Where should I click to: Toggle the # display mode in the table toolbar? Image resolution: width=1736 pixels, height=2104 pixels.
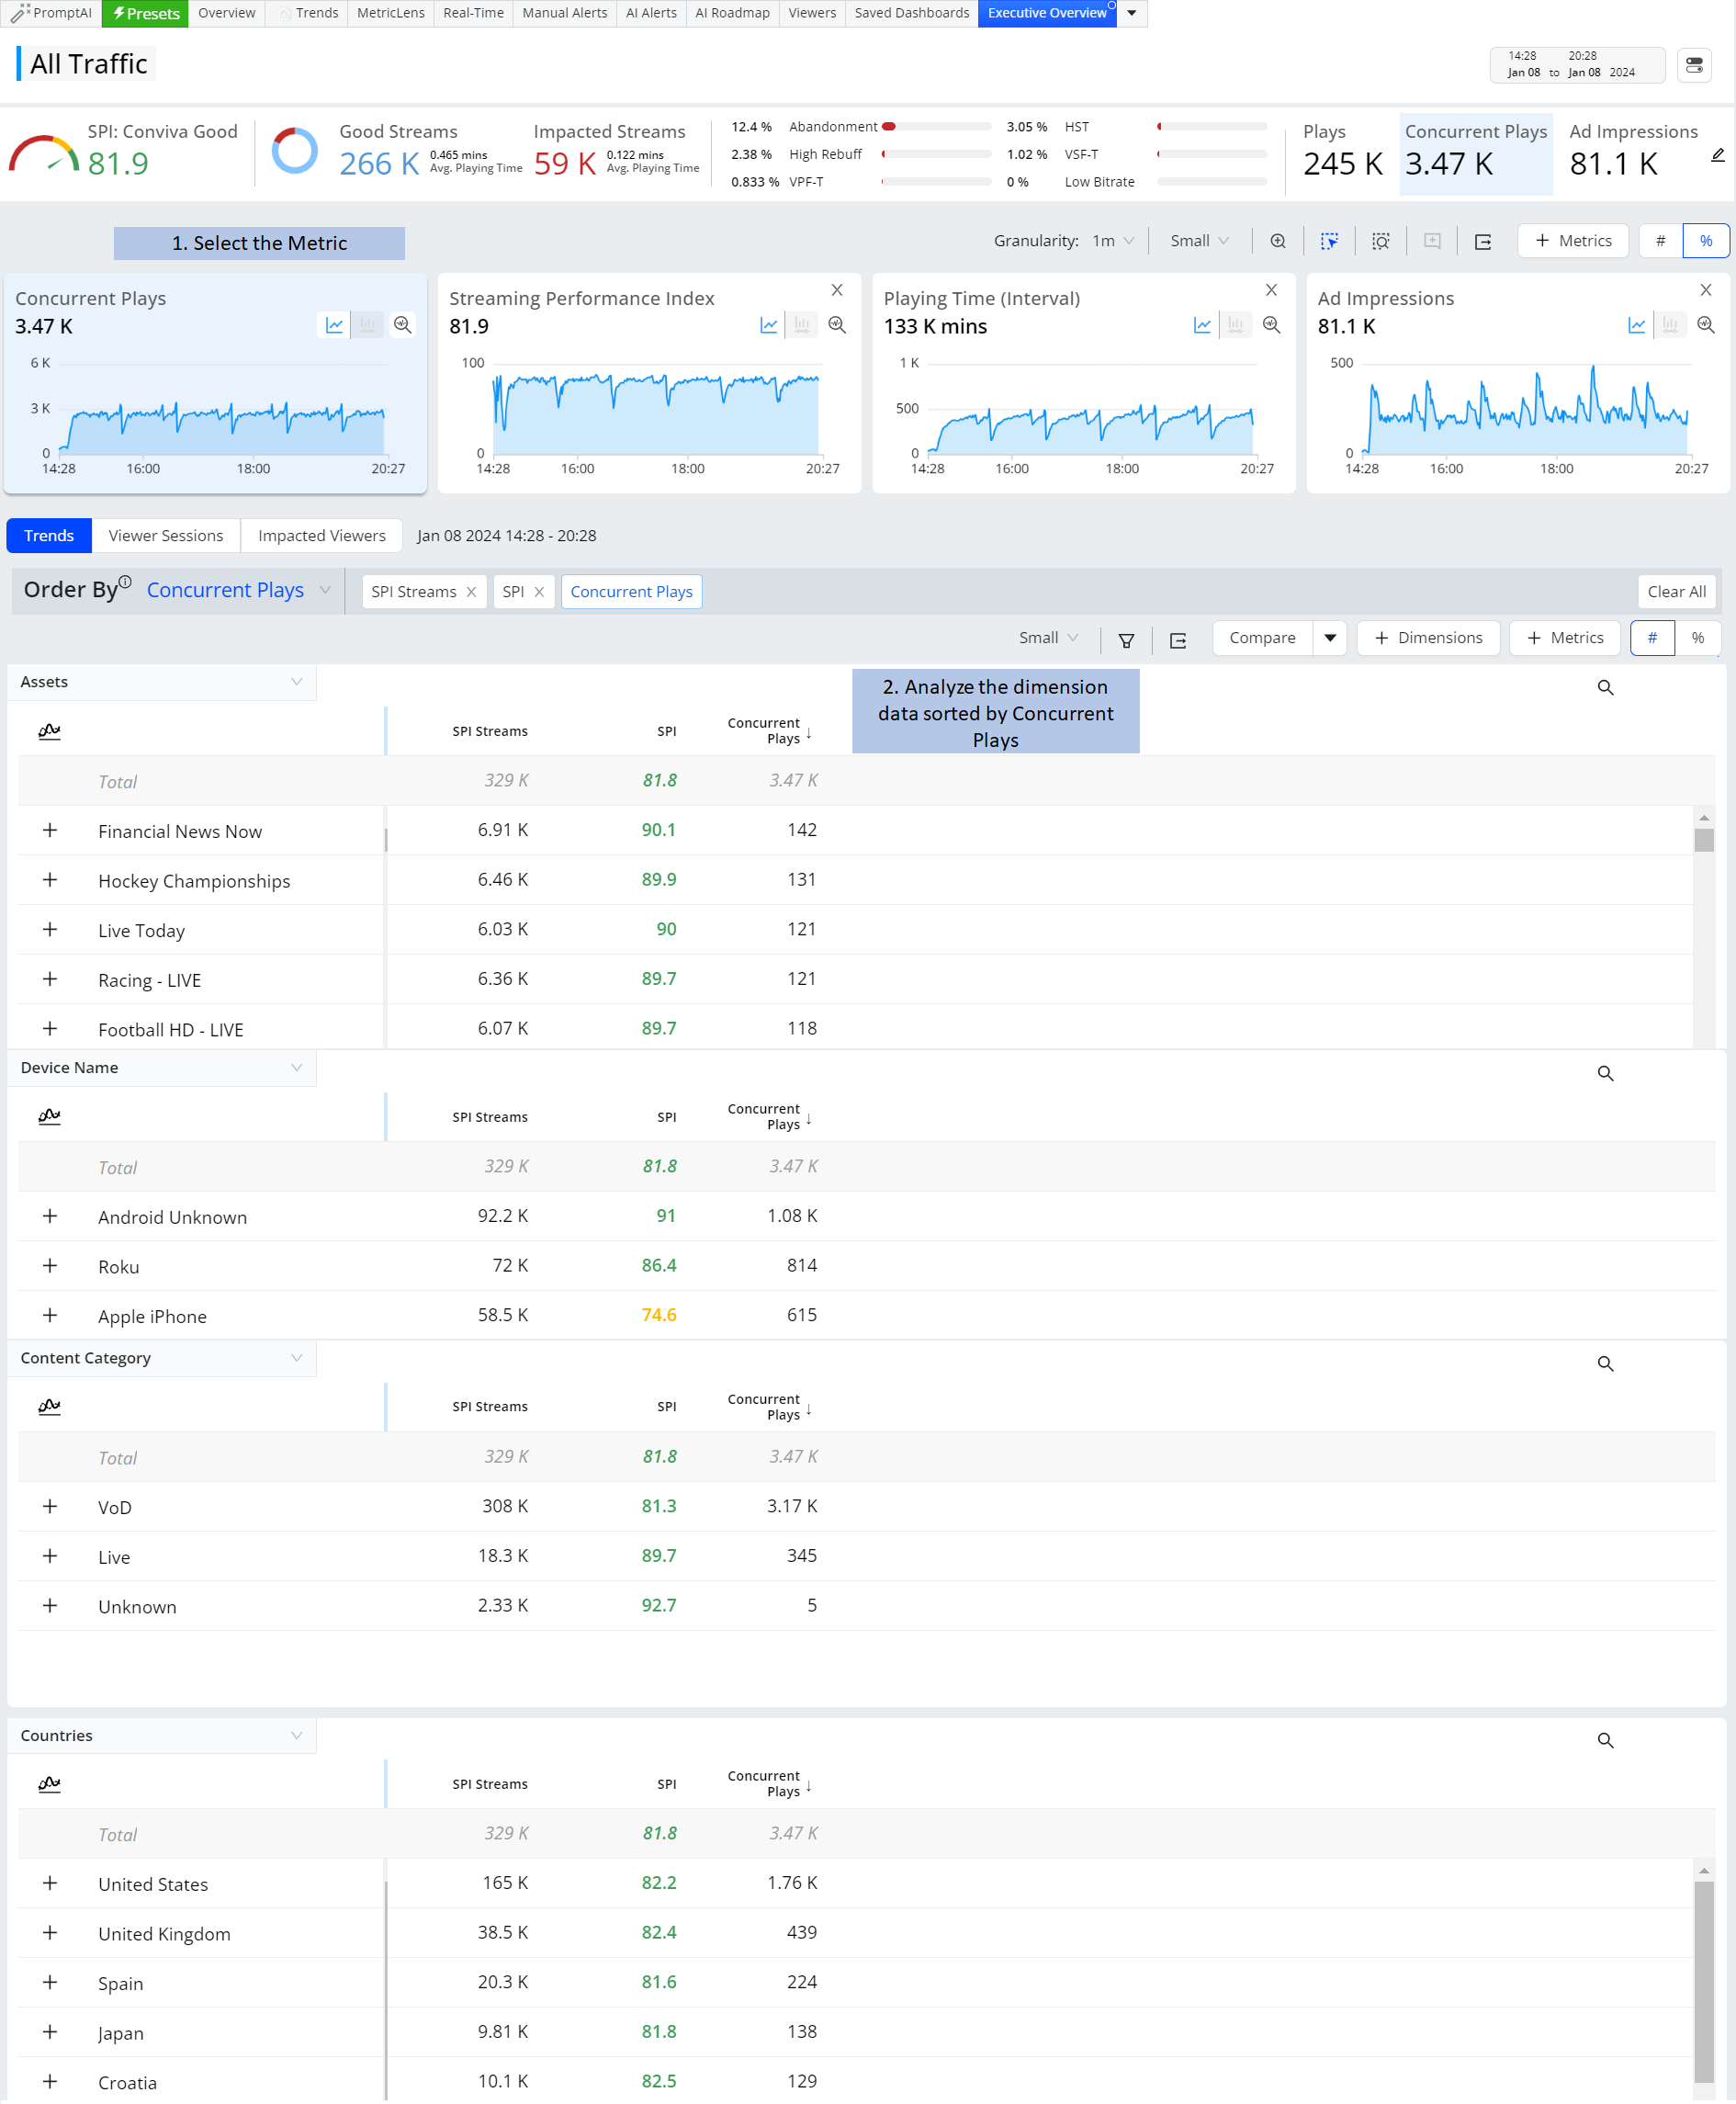point(1652,638)
